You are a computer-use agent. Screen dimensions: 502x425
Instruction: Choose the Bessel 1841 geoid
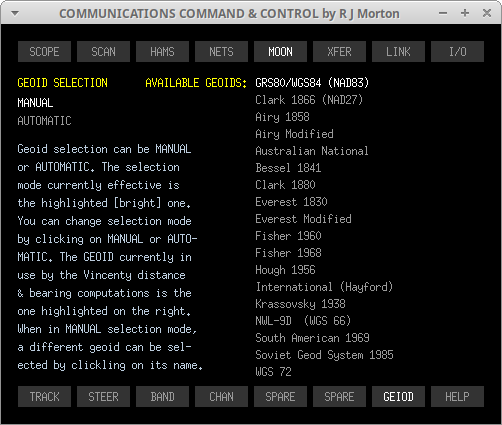tap(288, 168)
